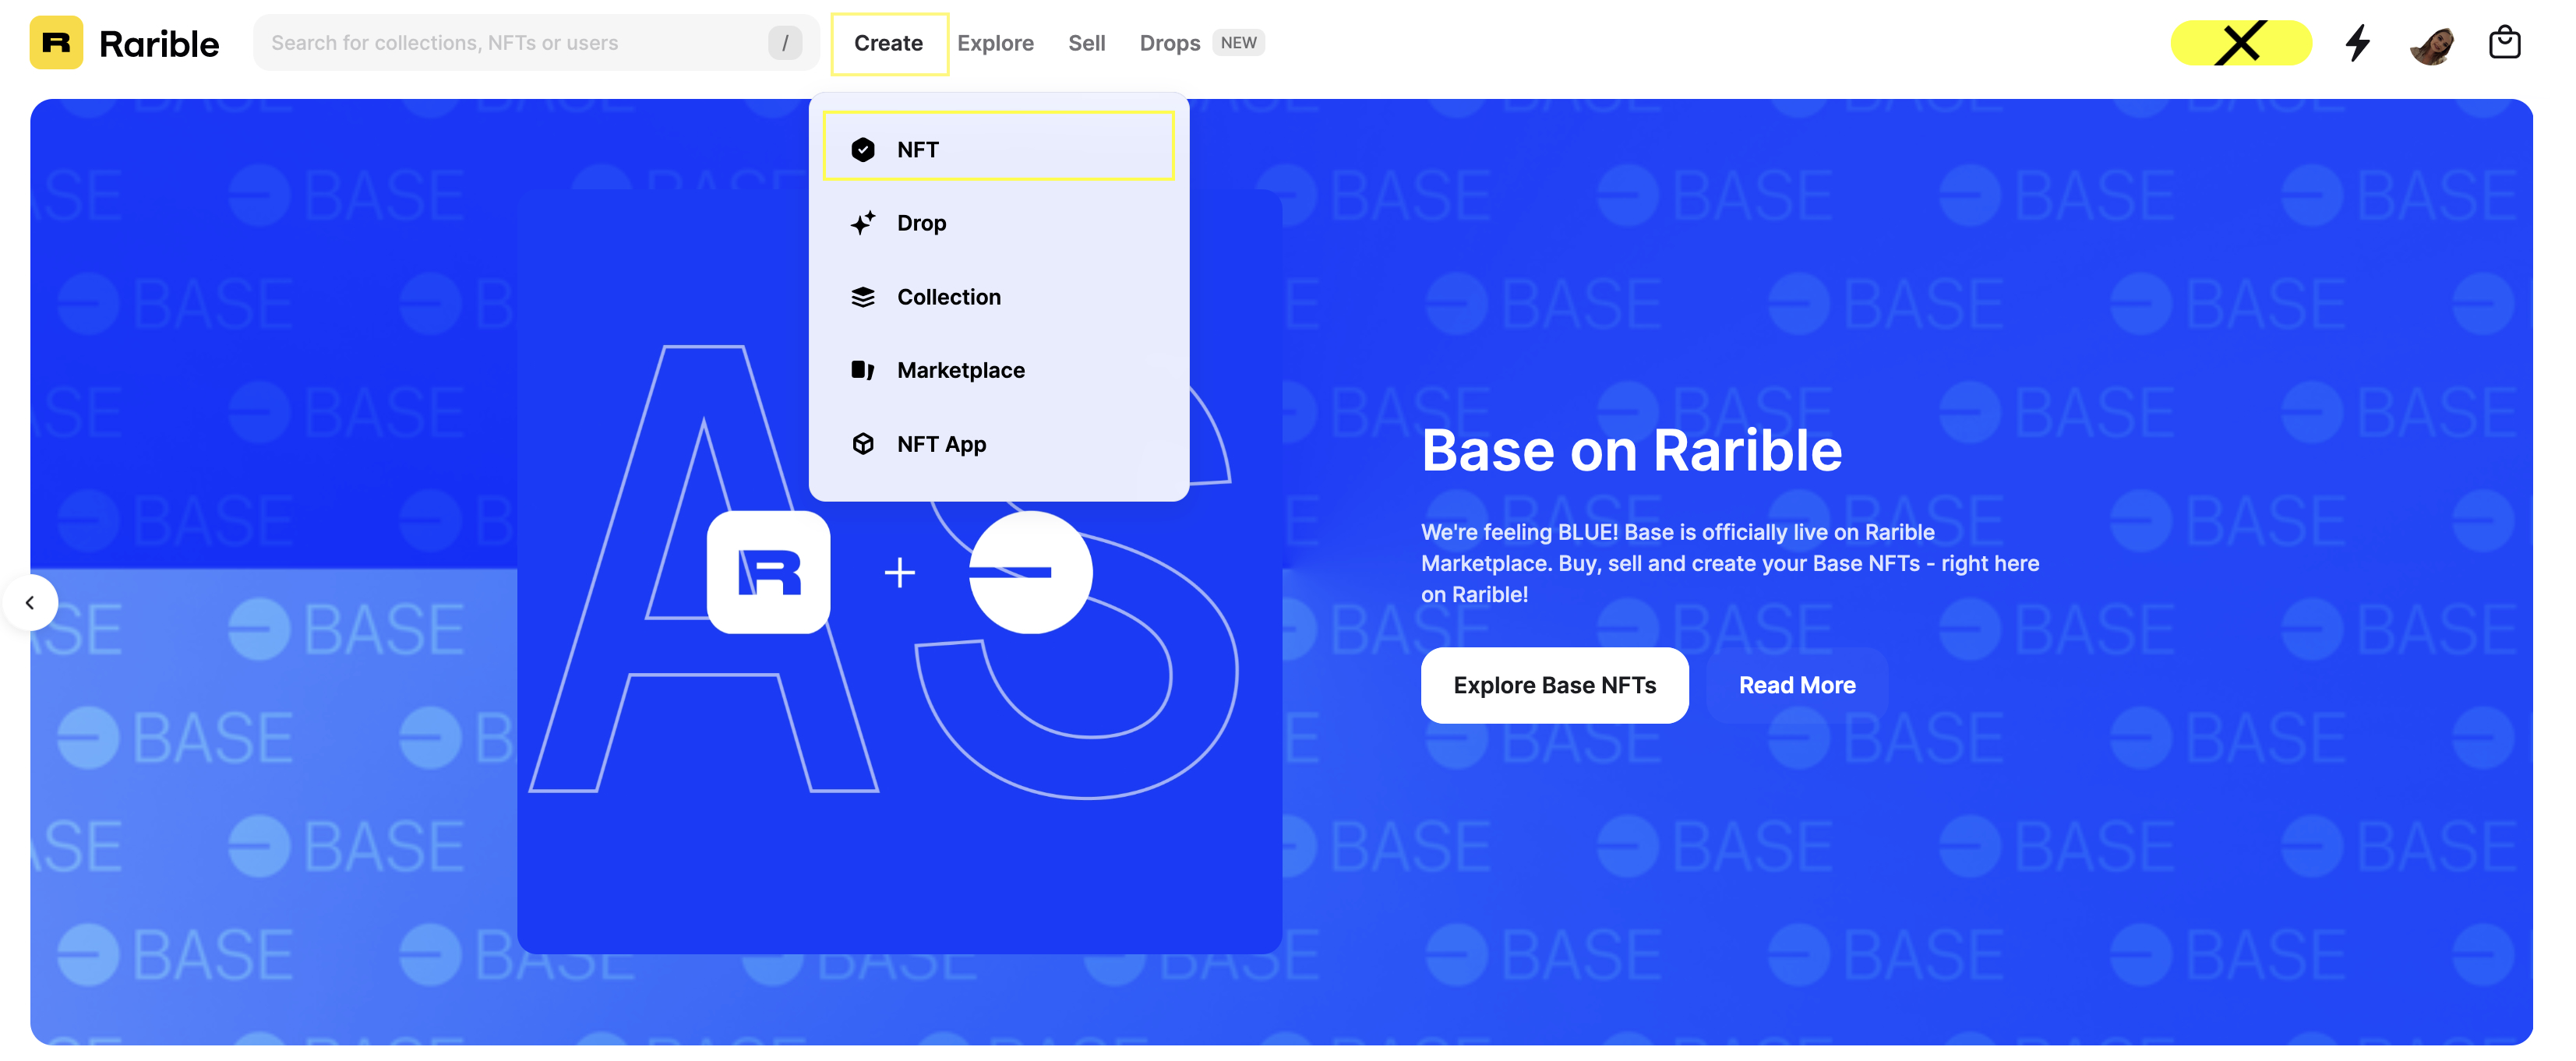Click the slash shortcut key in search bar
2576x1061 pixels.
[785, 43]
